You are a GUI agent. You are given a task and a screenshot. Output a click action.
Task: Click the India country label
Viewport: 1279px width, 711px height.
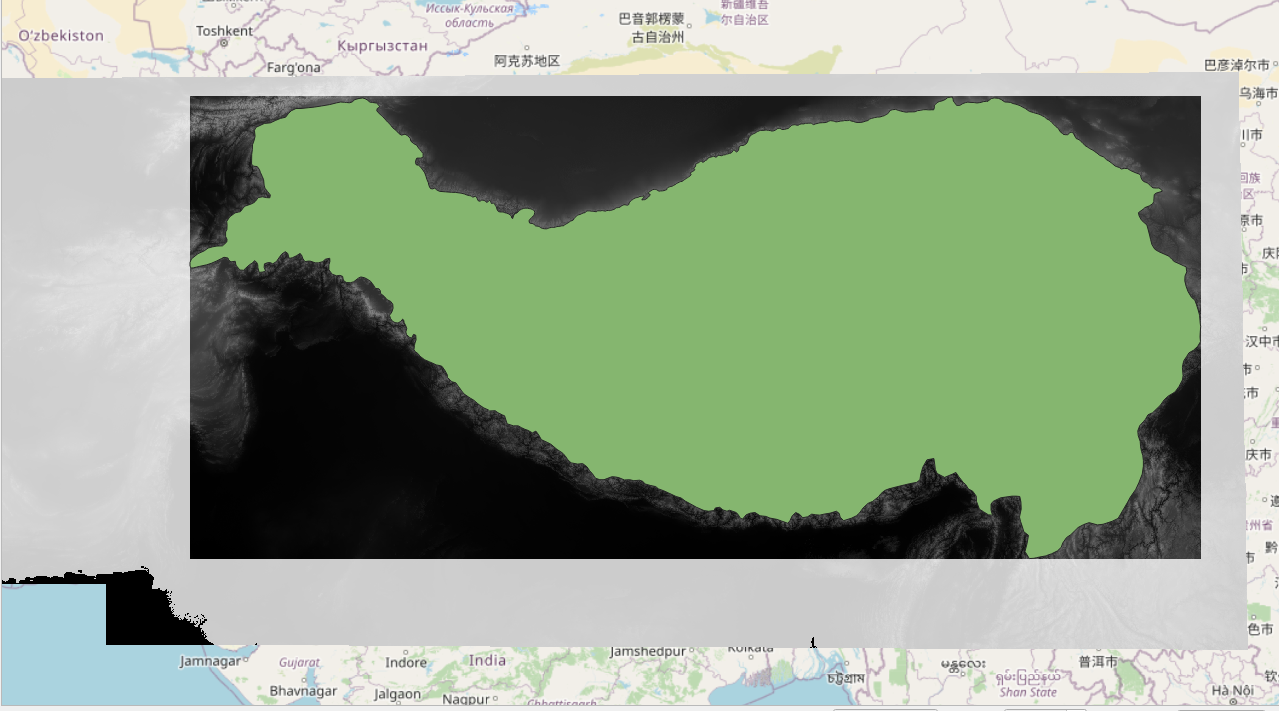[488, 660]
